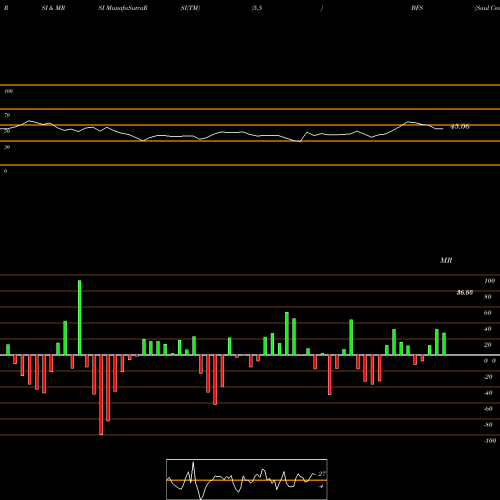
Task: Click the 60 label on MR axis
Action: click(x=488, y=313)
